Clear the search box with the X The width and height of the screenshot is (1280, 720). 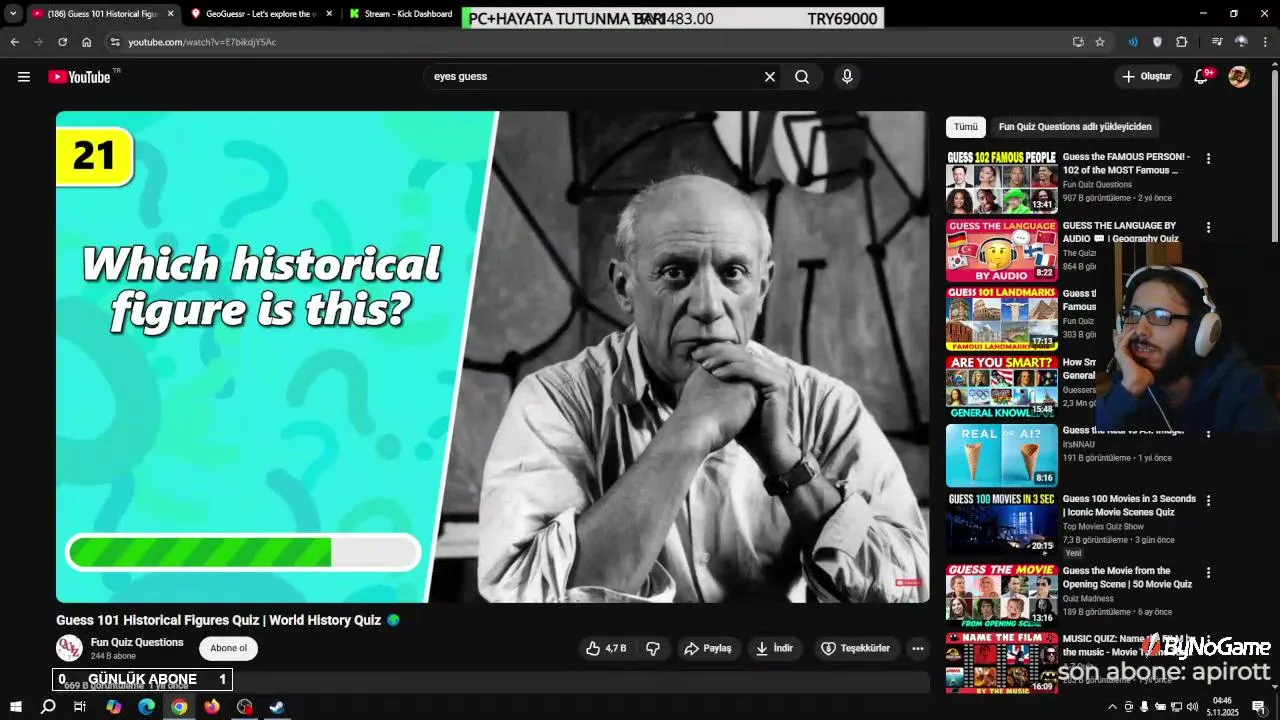point(770,77)
